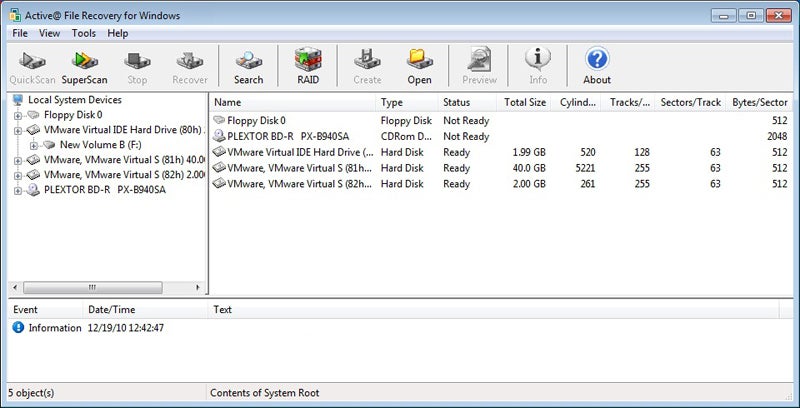Click tree panel horizontal scrollbar thumb
Viewport: 800px width, 408px height.
pos(92,288)
